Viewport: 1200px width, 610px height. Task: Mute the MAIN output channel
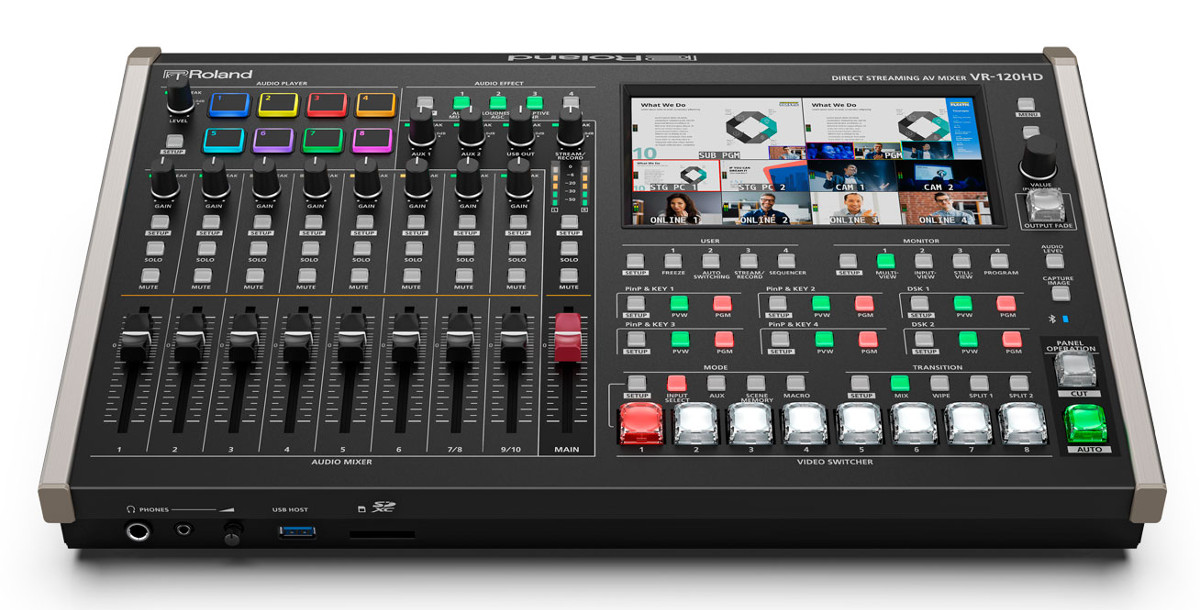point(567,275)
